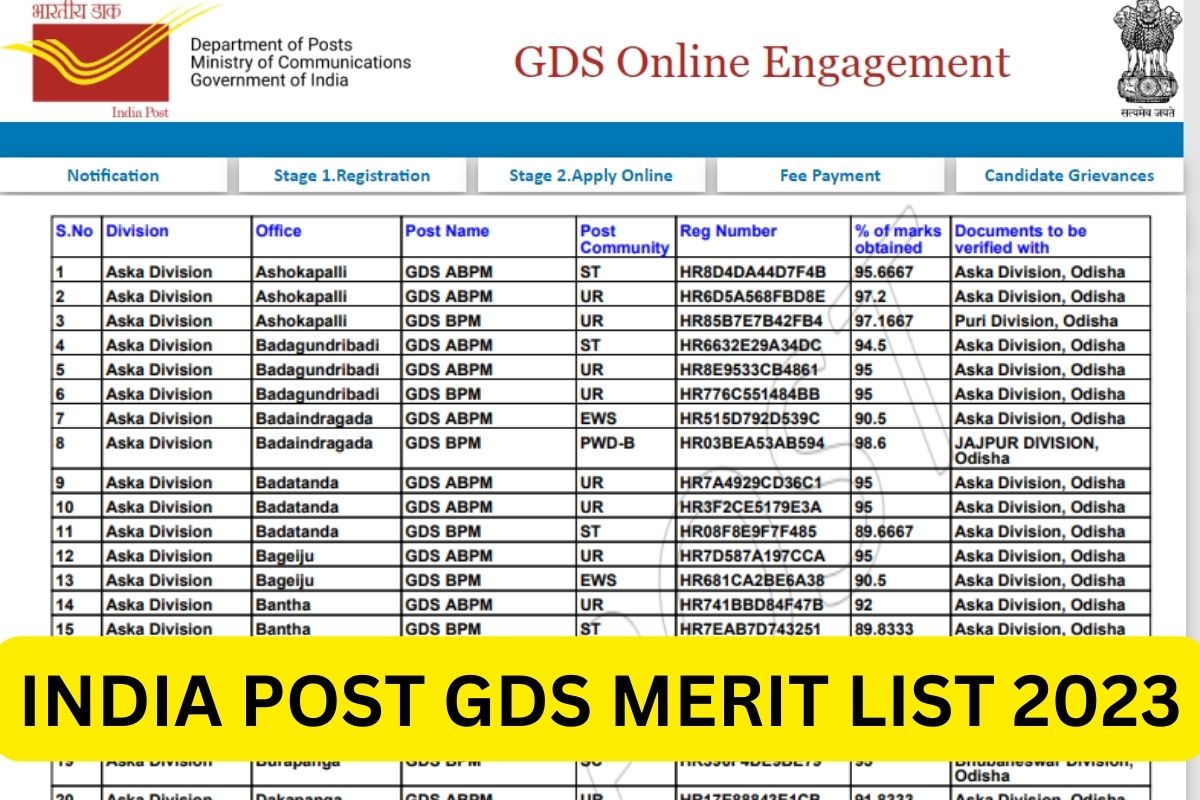Select reg number HR7A4929CD36C1
Image resolution: width=1200 pixels, height=800 pixels.
point(751,483)
